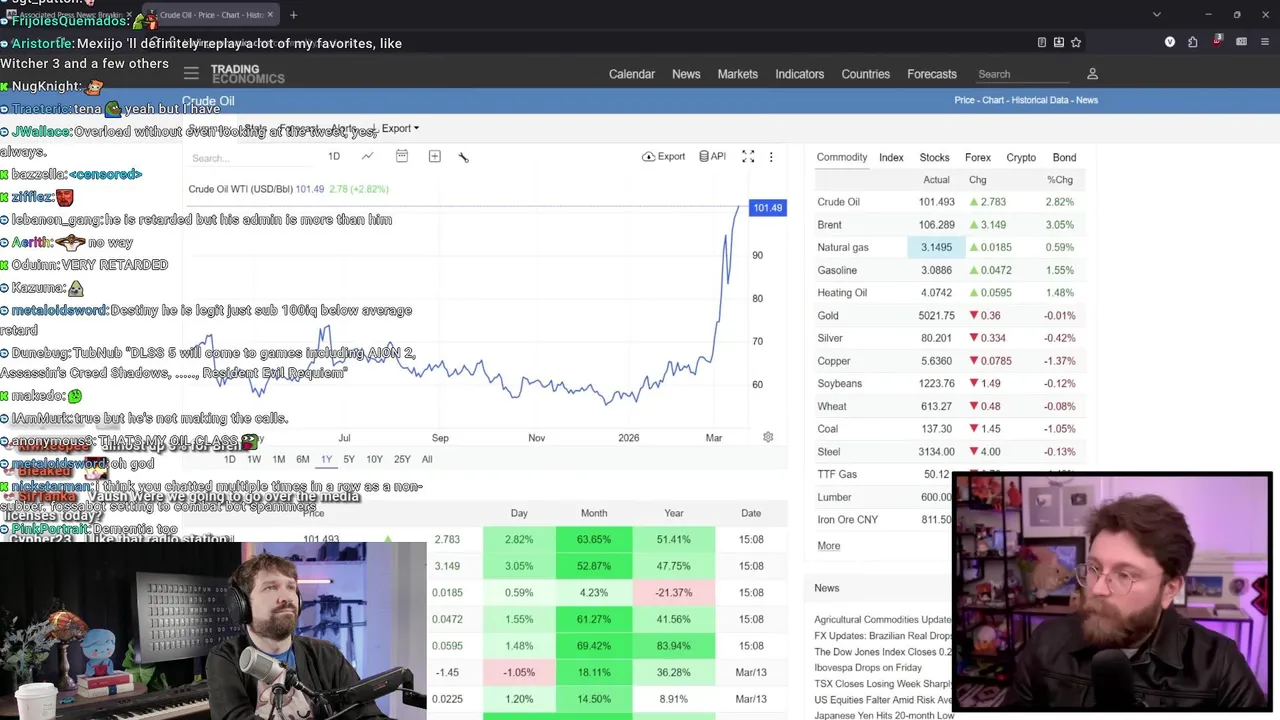Screen dimensions: 1280x720
Task: Open the V extension icon
Action: [1169, 42]
